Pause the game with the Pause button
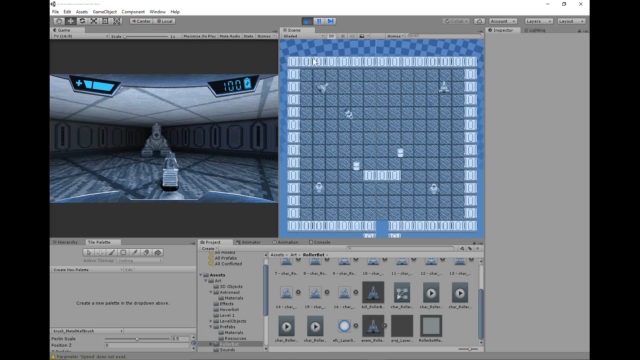The height and width of the screenshot is (360, 640). (319, 21)
